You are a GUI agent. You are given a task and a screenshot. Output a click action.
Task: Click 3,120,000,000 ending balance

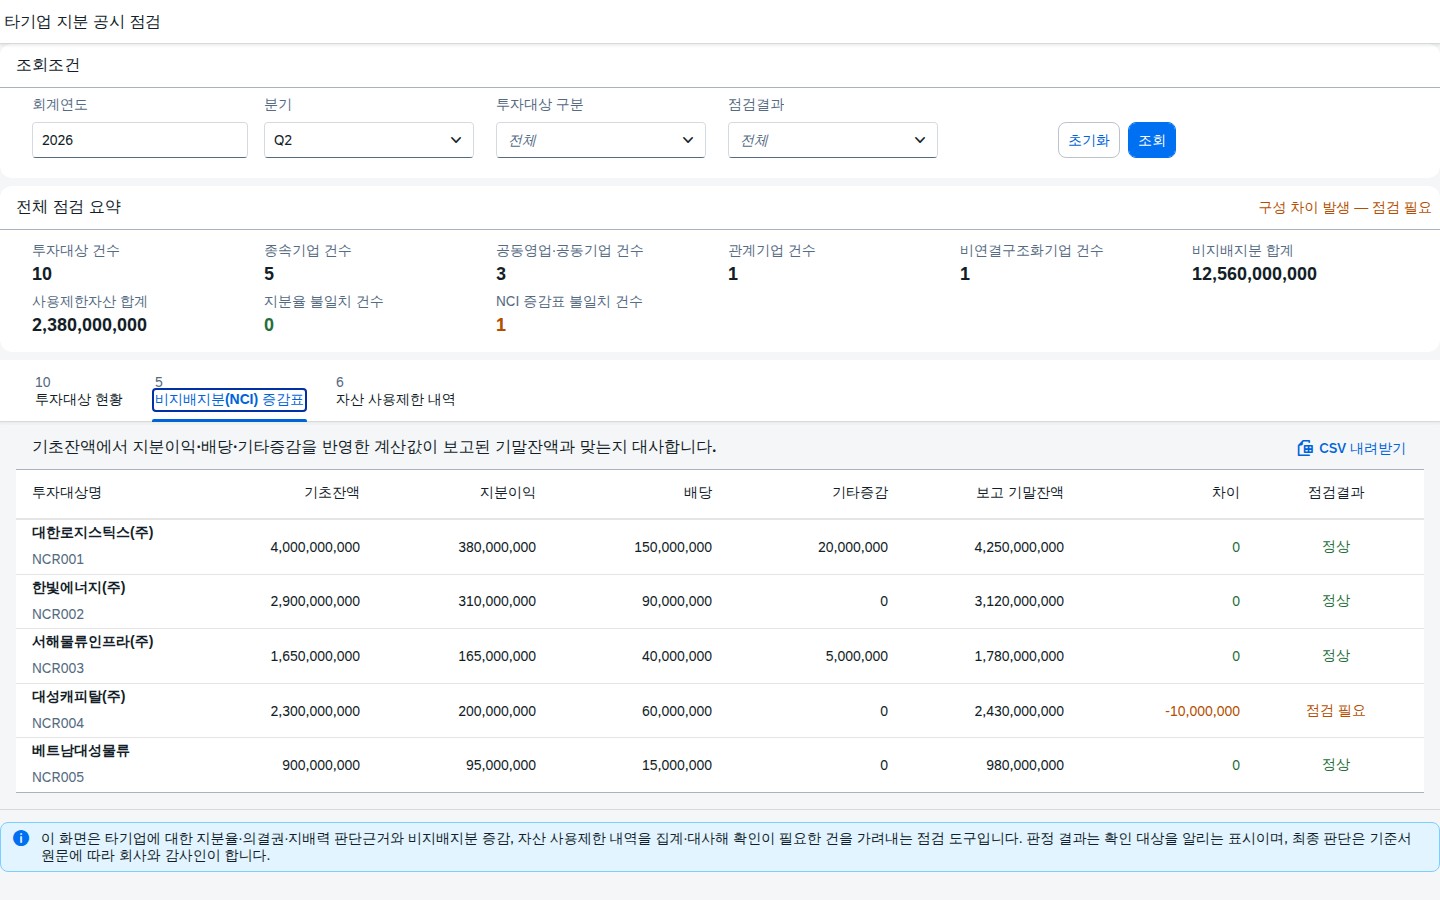[x=1019, y=601]
